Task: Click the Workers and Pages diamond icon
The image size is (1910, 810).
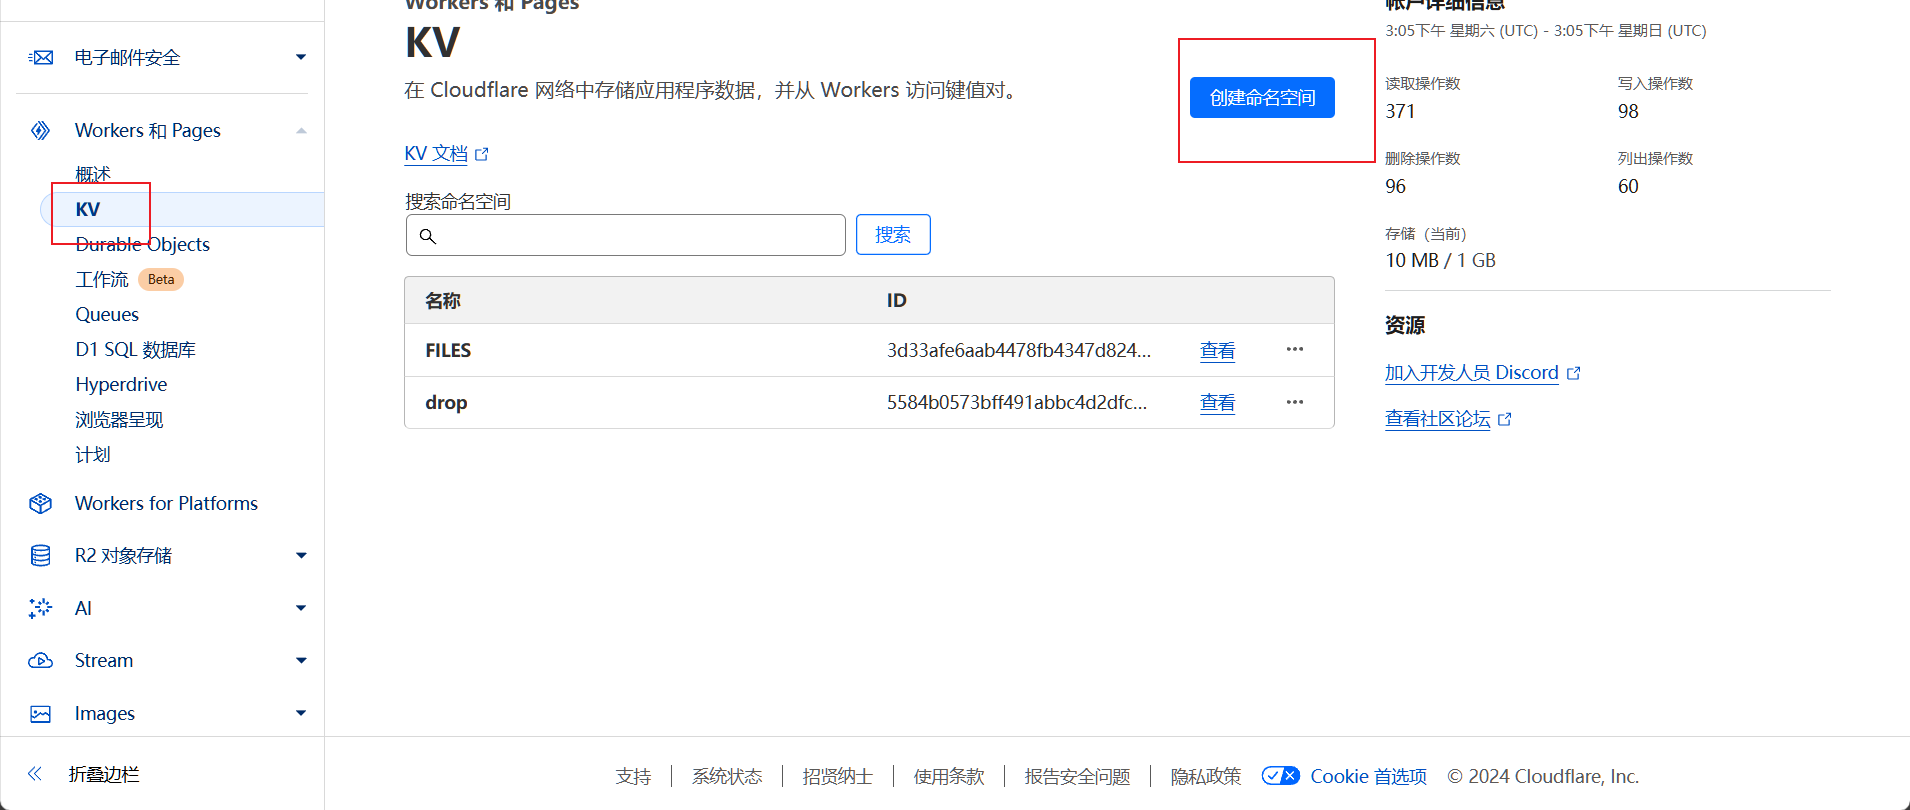Action: click(x=41, y=131)
